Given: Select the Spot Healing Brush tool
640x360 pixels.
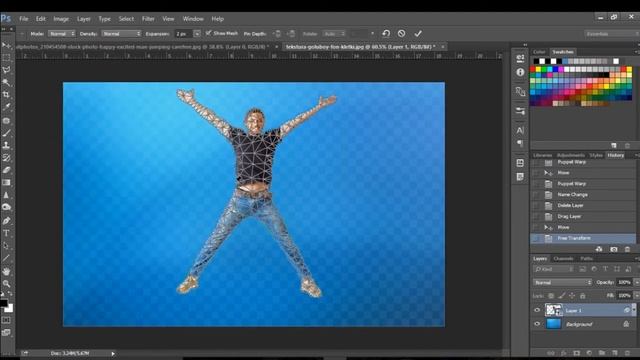Looking at the screenshot, I should pos(6,120).
